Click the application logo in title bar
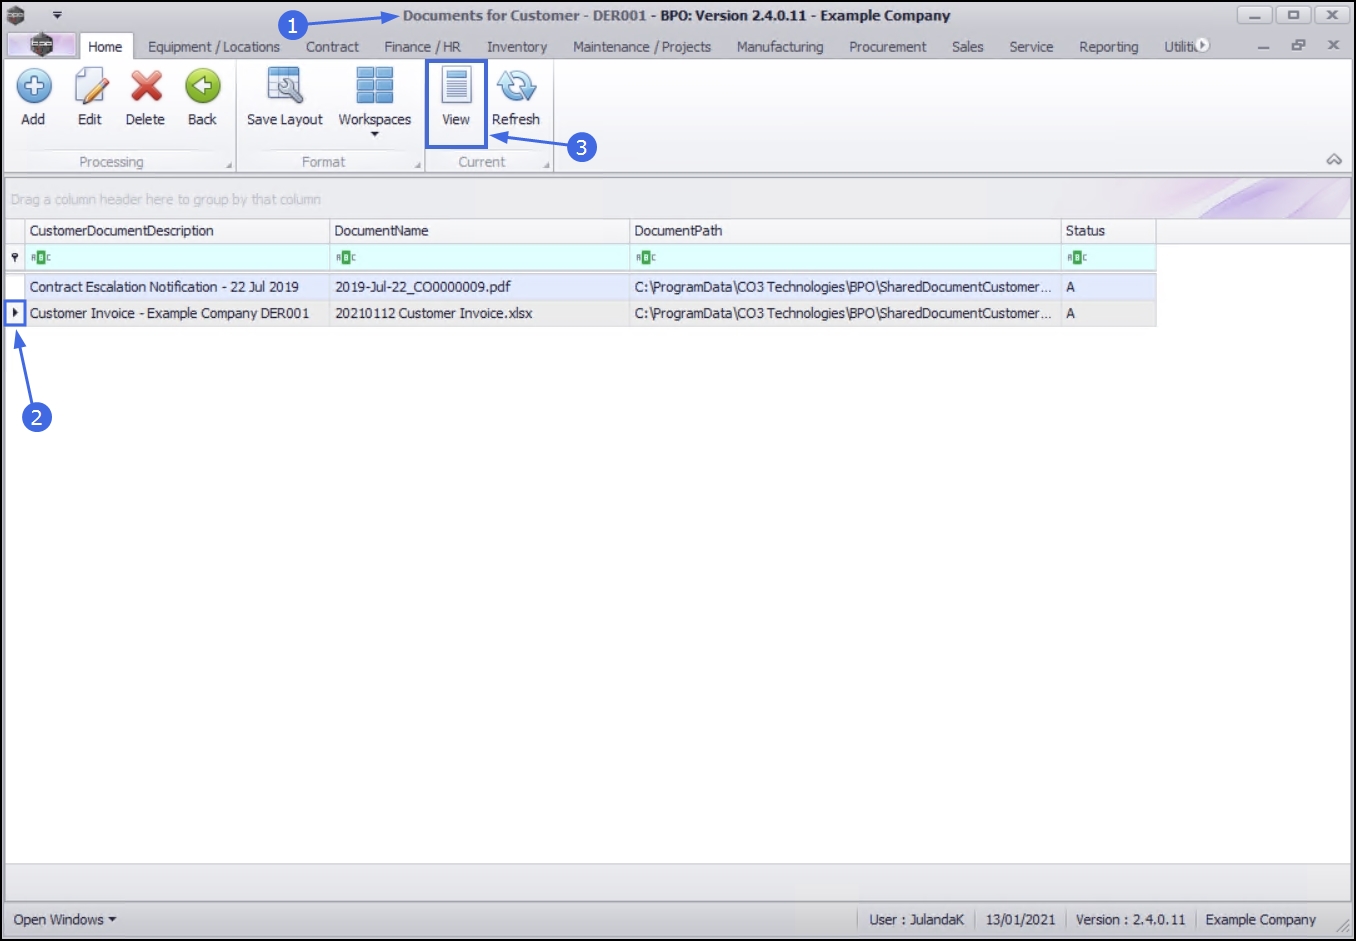Image resolution: width=1356 pixels, height=941 pixels. 15,15
